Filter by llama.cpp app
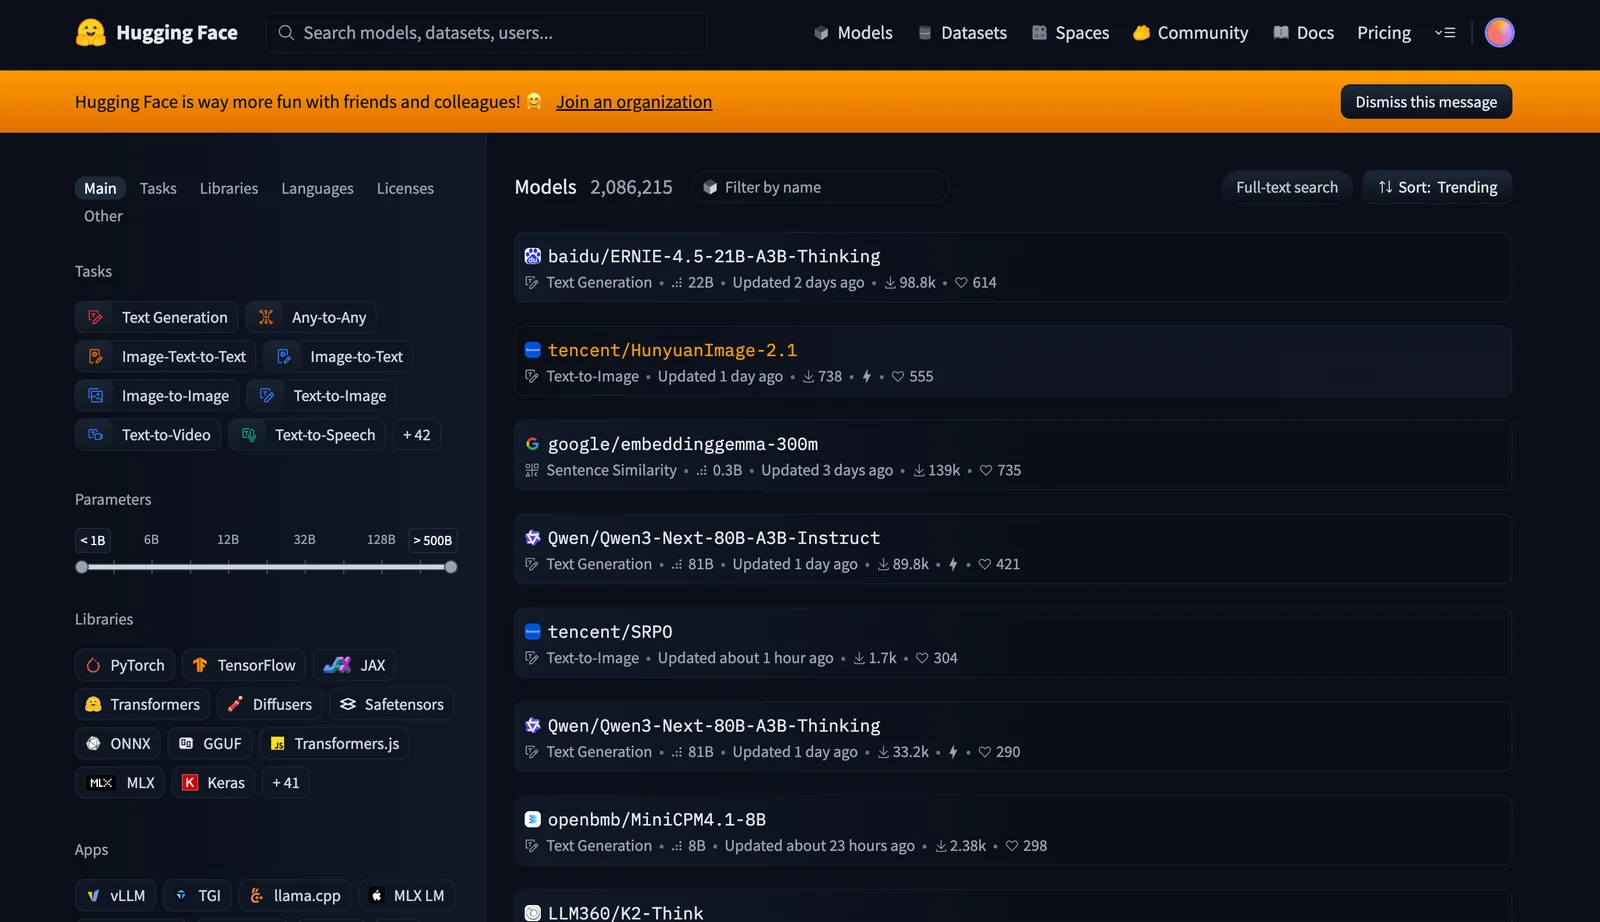 click(x=295, y=895)
